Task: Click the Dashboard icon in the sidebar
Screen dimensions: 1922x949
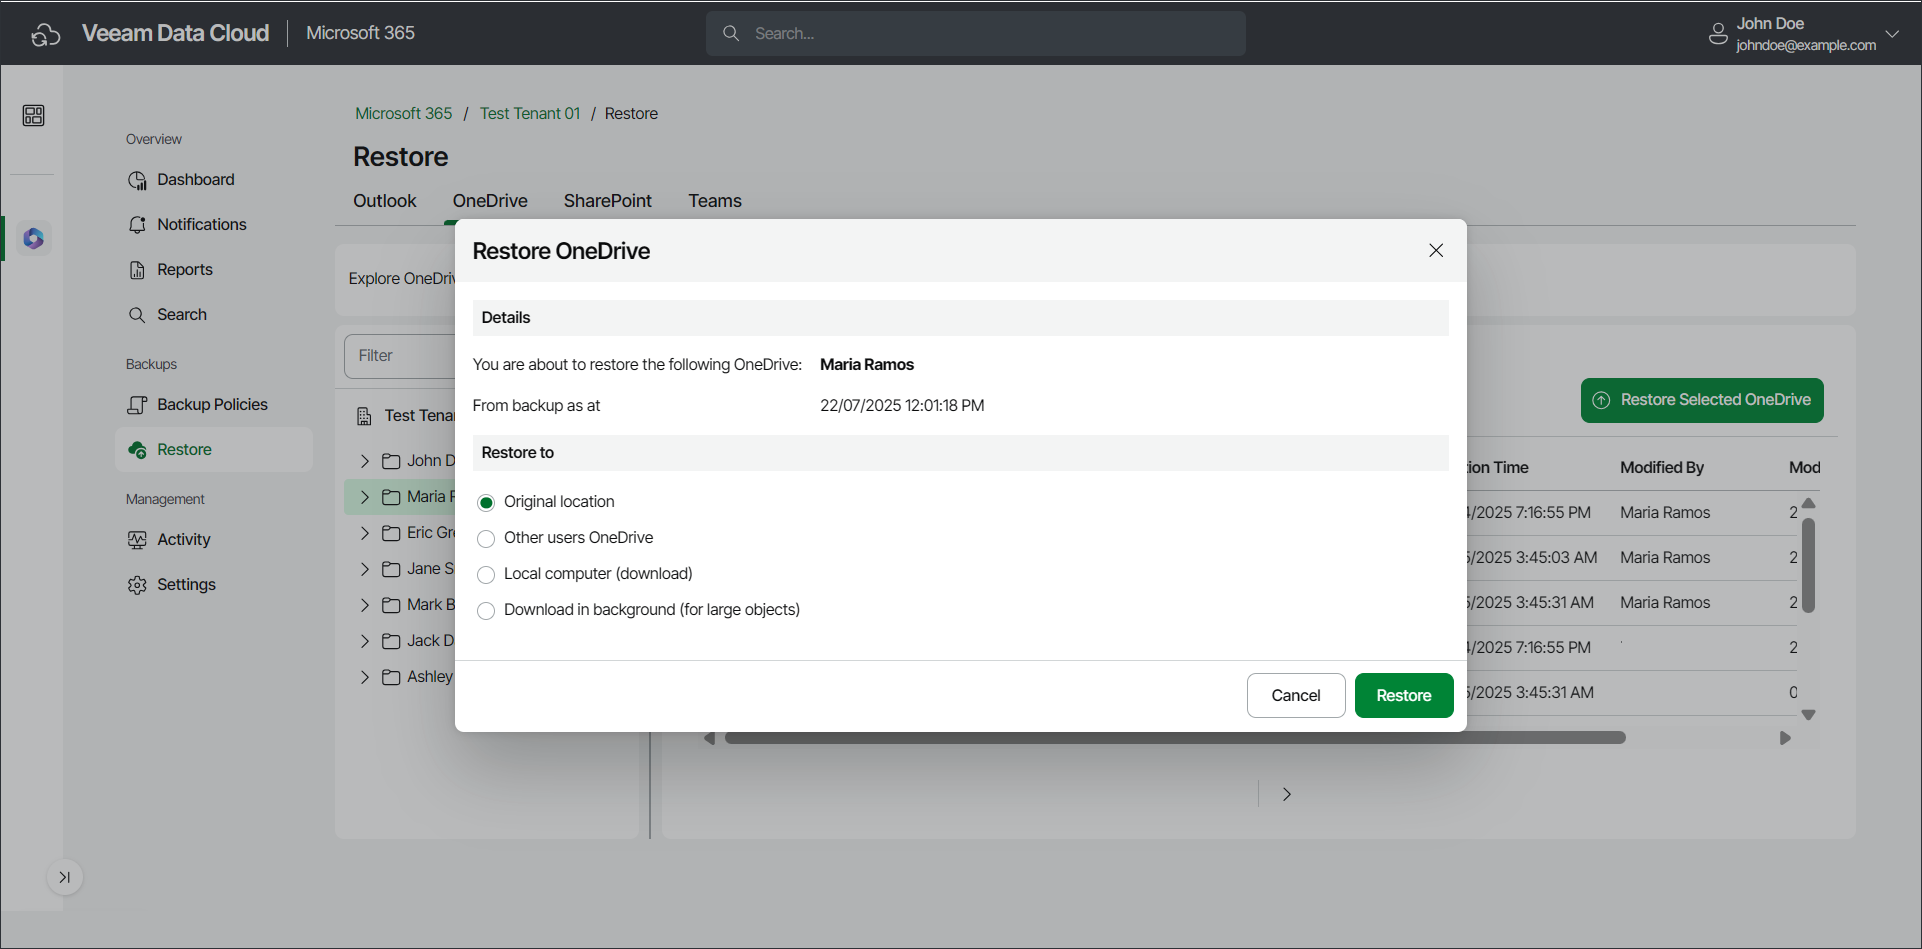Action: (x=137, y=180)
